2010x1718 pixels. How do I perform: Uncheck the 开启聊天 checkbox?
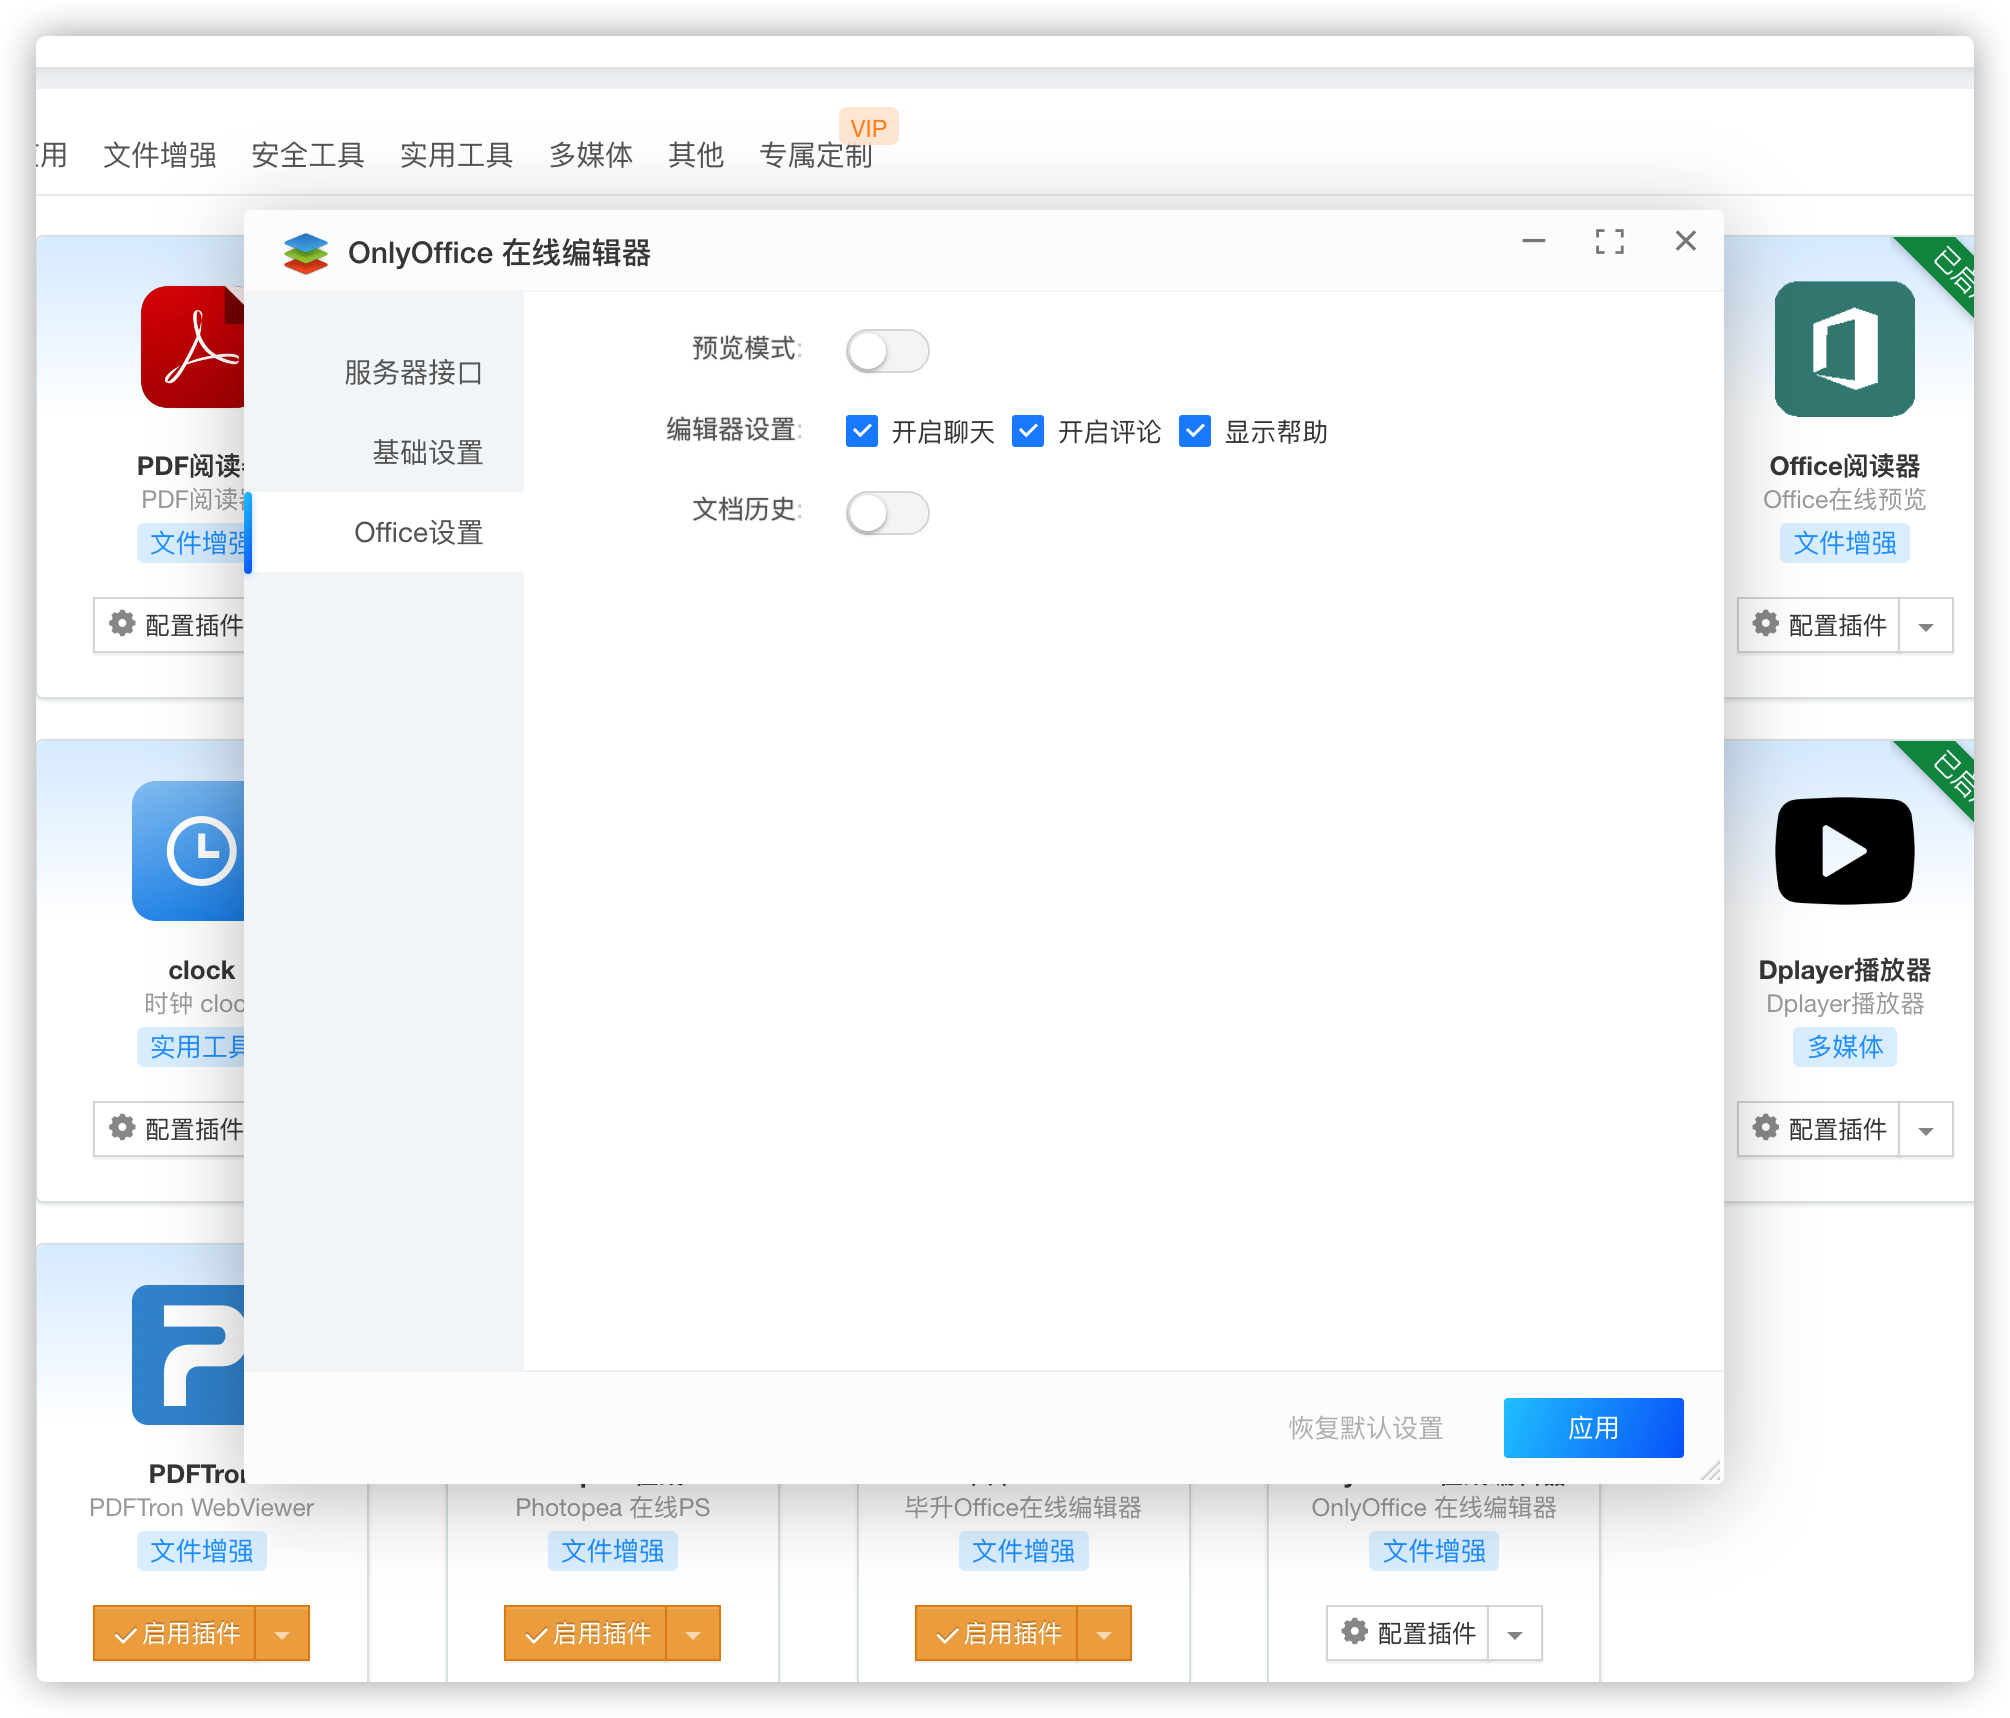point(861,431)
